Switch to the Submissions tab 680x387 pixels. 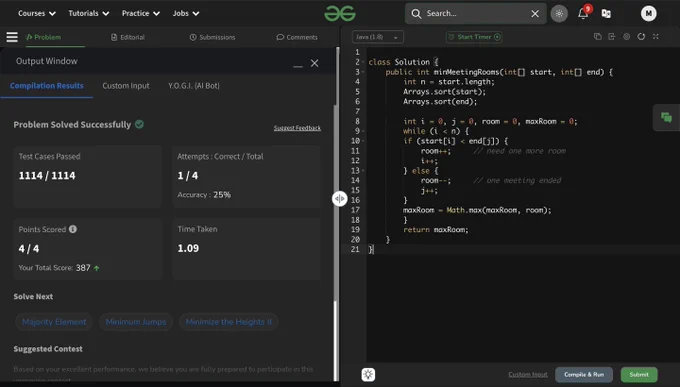coord(212,37)
